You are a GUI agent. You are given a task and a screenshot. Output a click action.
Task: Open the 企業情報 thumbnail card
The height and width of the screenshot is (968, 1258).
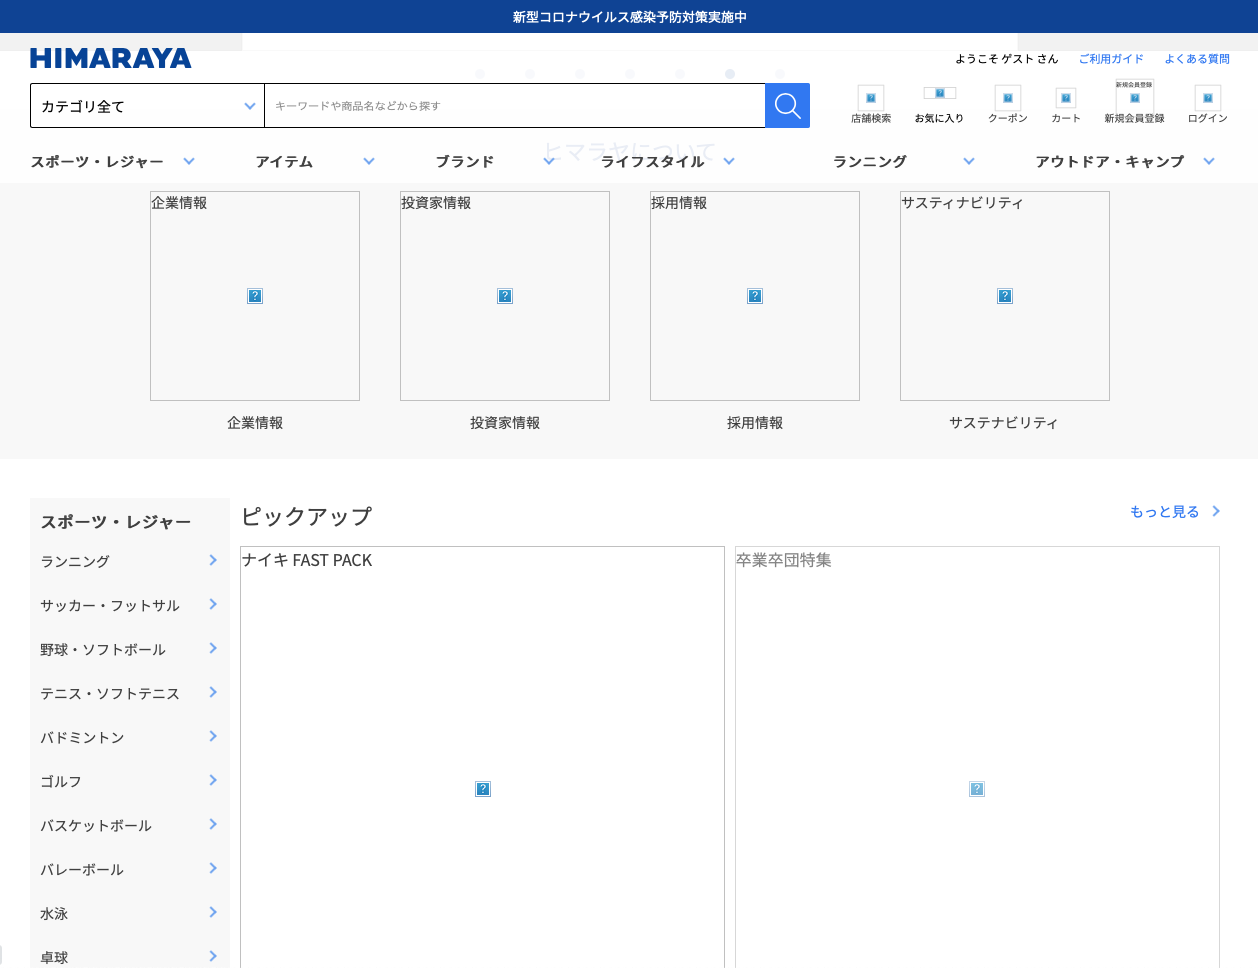[x=255, y=296]
